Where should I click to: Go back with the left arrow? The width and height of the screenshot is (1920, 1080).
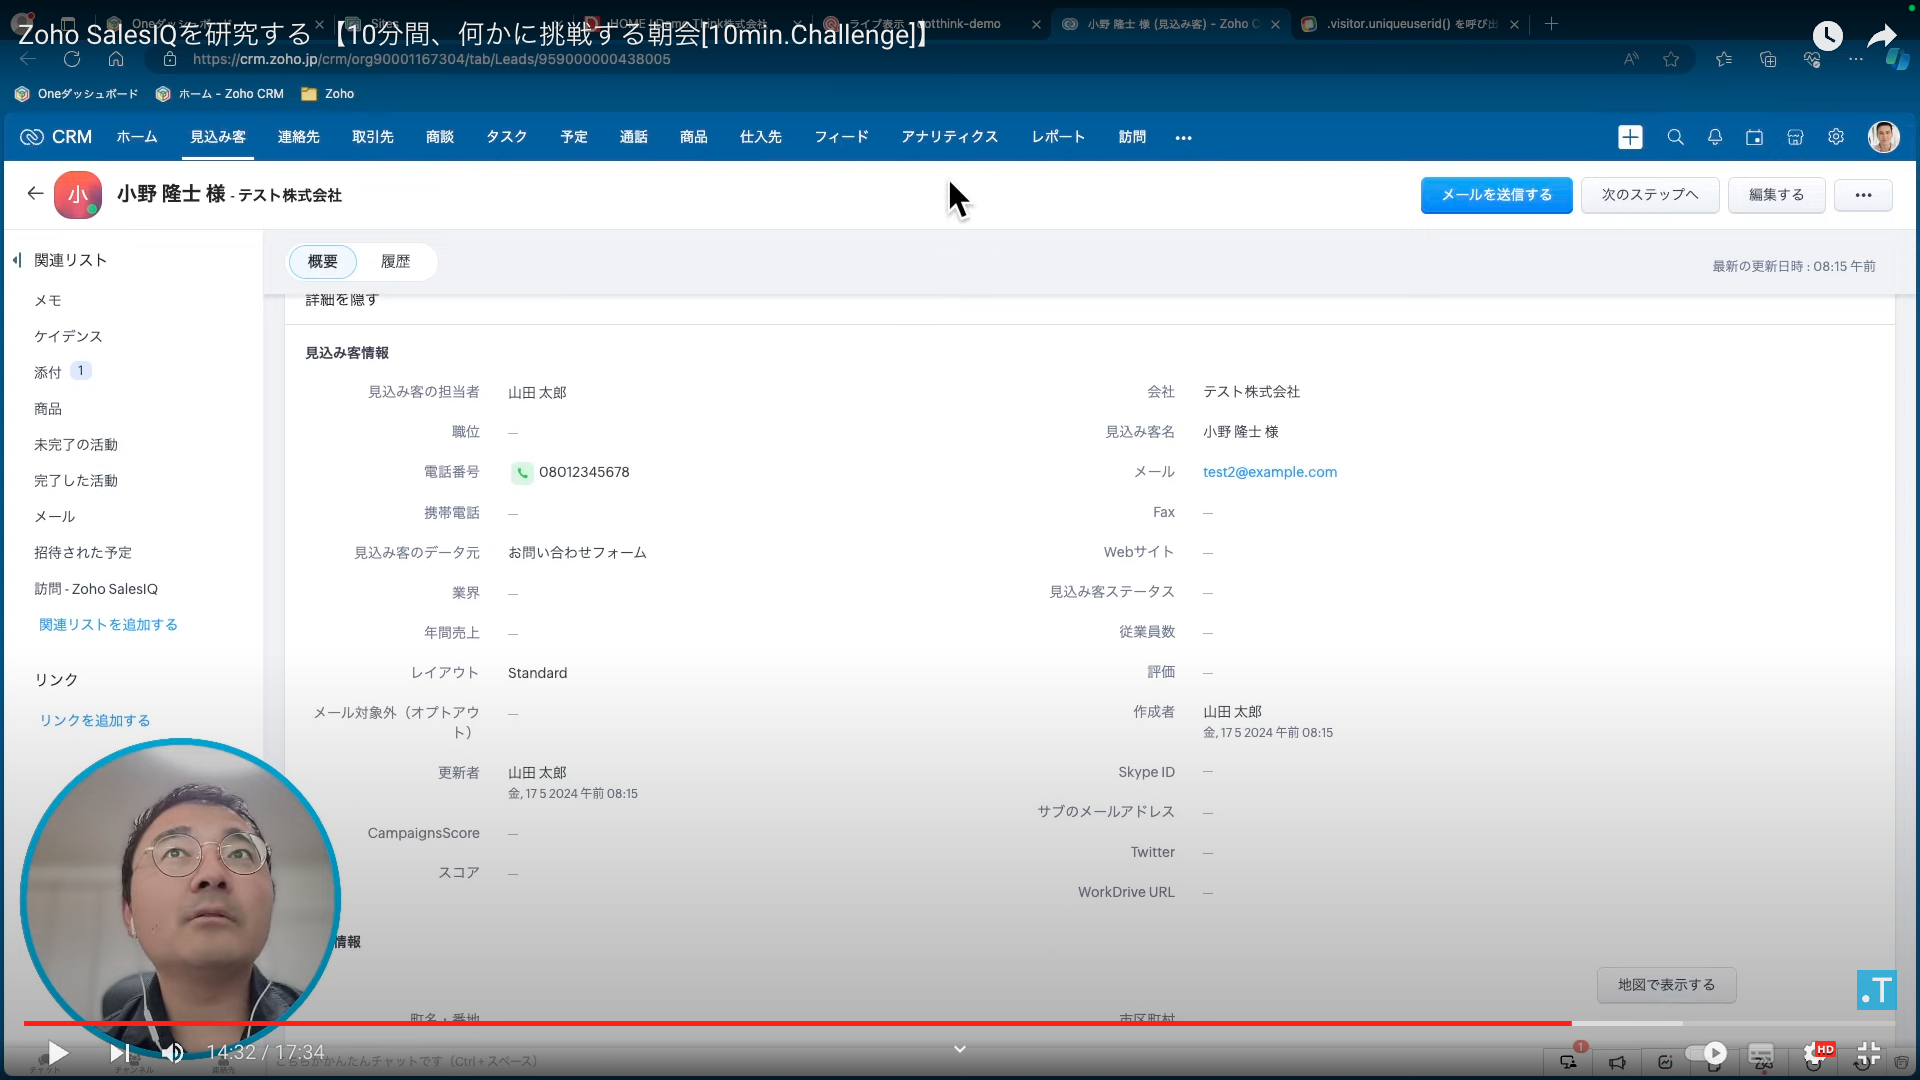click(35, 193)
